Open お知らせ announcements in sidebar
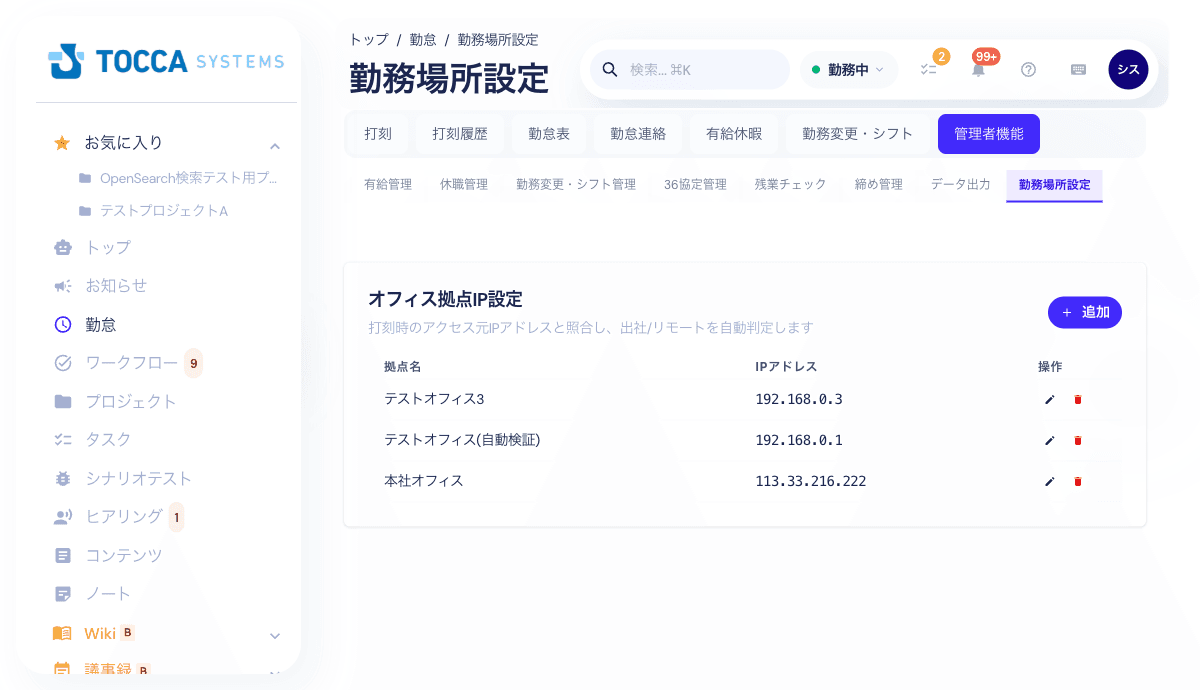Viewport: 1200px width, 690px height. 101,285
